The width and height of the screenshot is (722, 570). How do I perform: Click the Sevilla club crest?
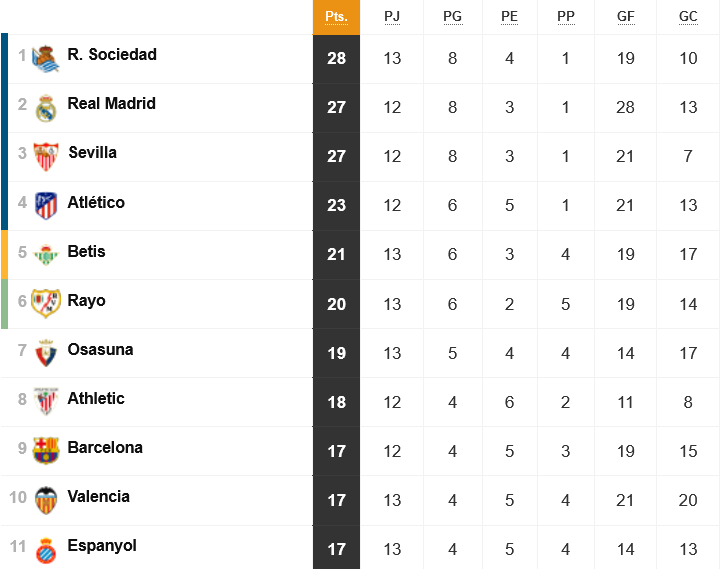click(46, 157)
